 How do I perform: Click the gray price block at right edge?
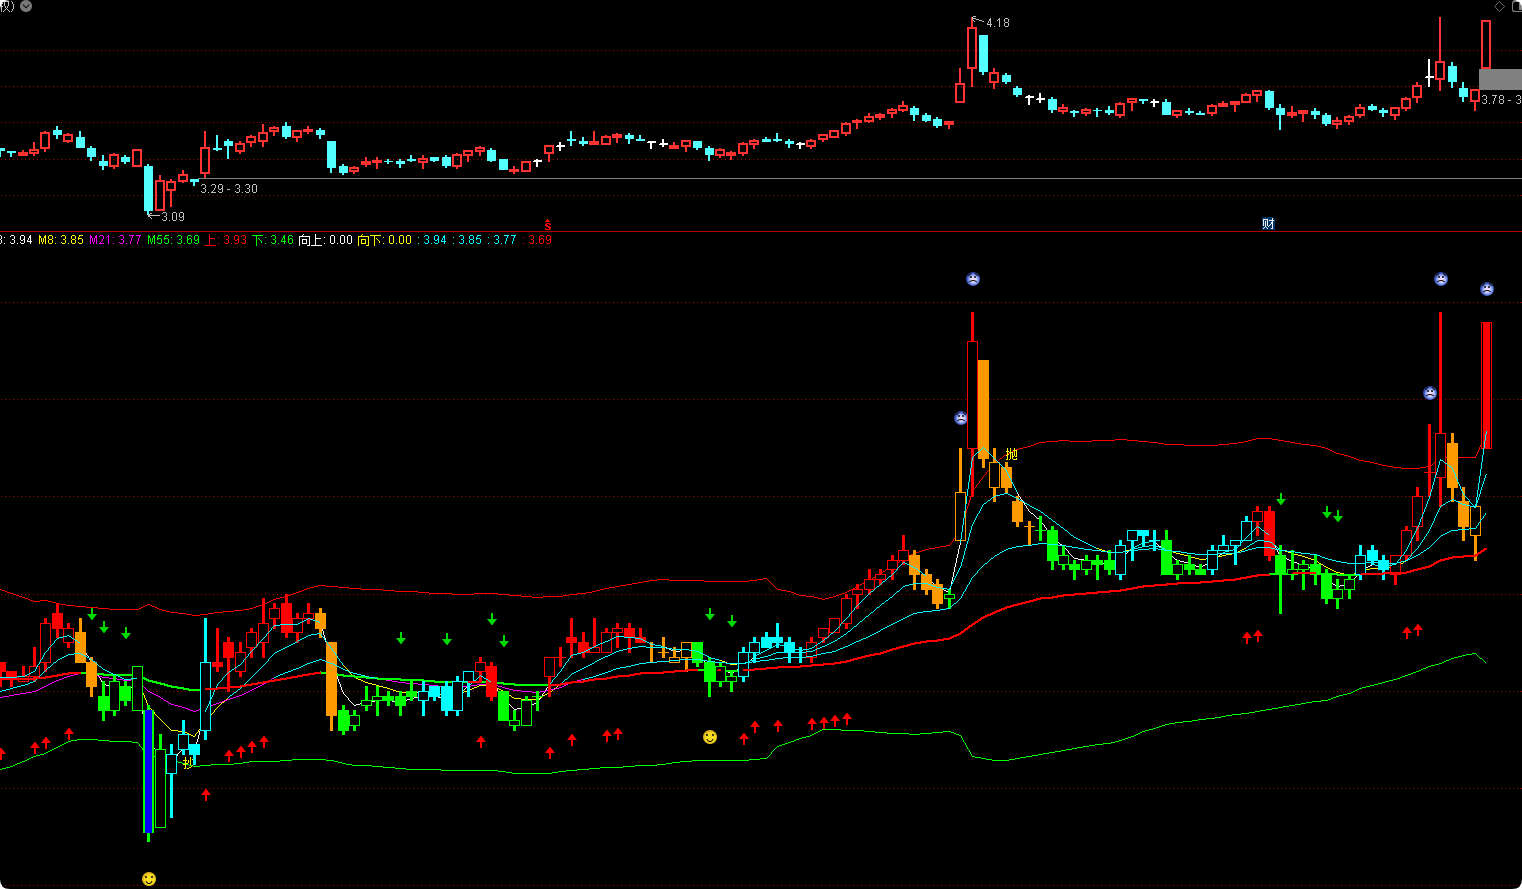[x=1499, y=79]
